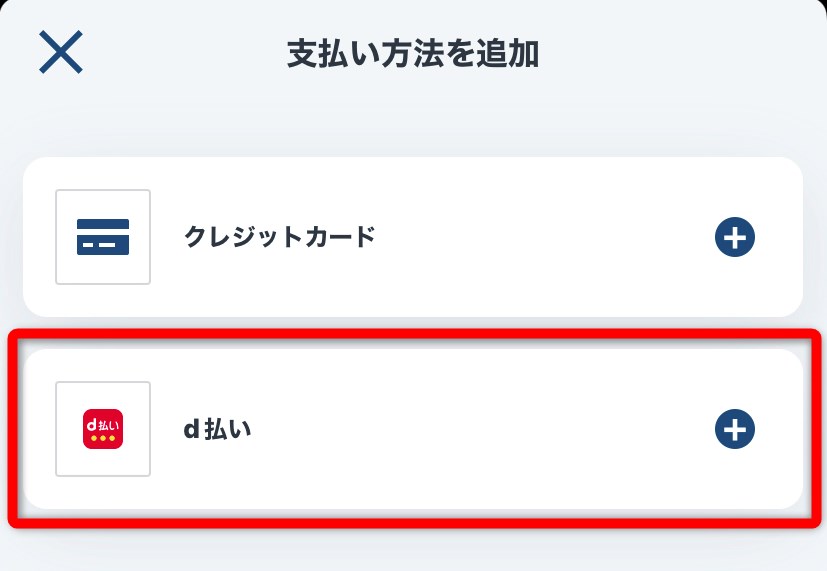Dismiss the payment dialog with the X
The image size is (827, 571).
pyautogui.click(x=60, y=52)
